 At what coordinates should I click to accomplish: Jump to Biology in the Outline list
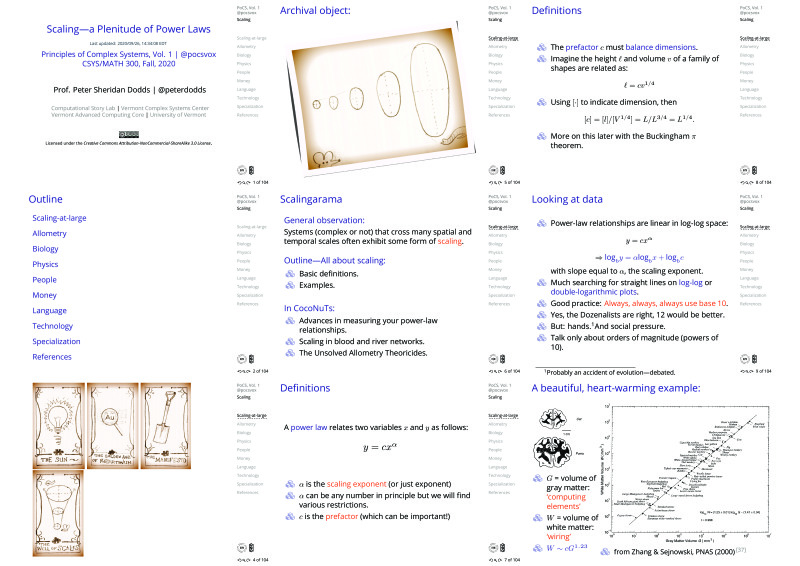46,250
